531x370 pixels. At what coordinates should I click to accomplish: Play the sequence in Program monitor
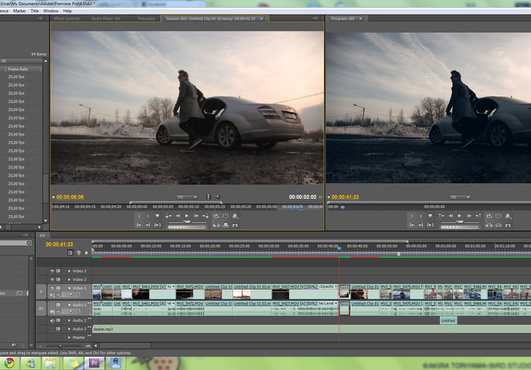tap(460, 216)
